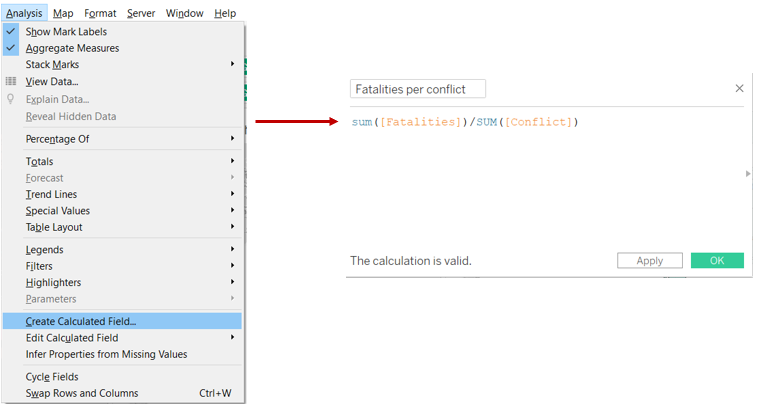The width and height of the screenshot is (758, 408).
Task: Toggle Show Mark Labels checkmark
Action: click(x=11, y=32)
